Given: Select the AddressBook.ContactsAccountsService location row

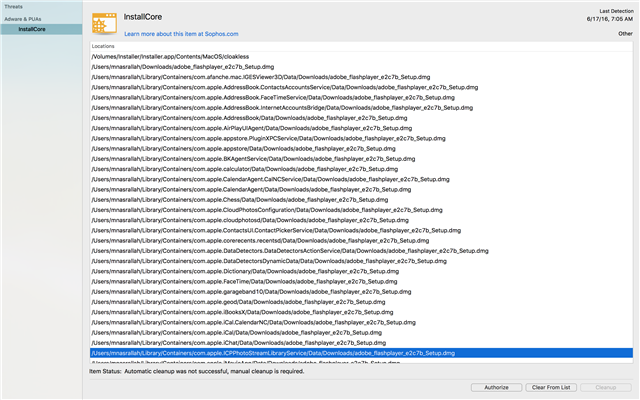Looking at the screenshot, I should pyautogui.click(x=361, y=87).
